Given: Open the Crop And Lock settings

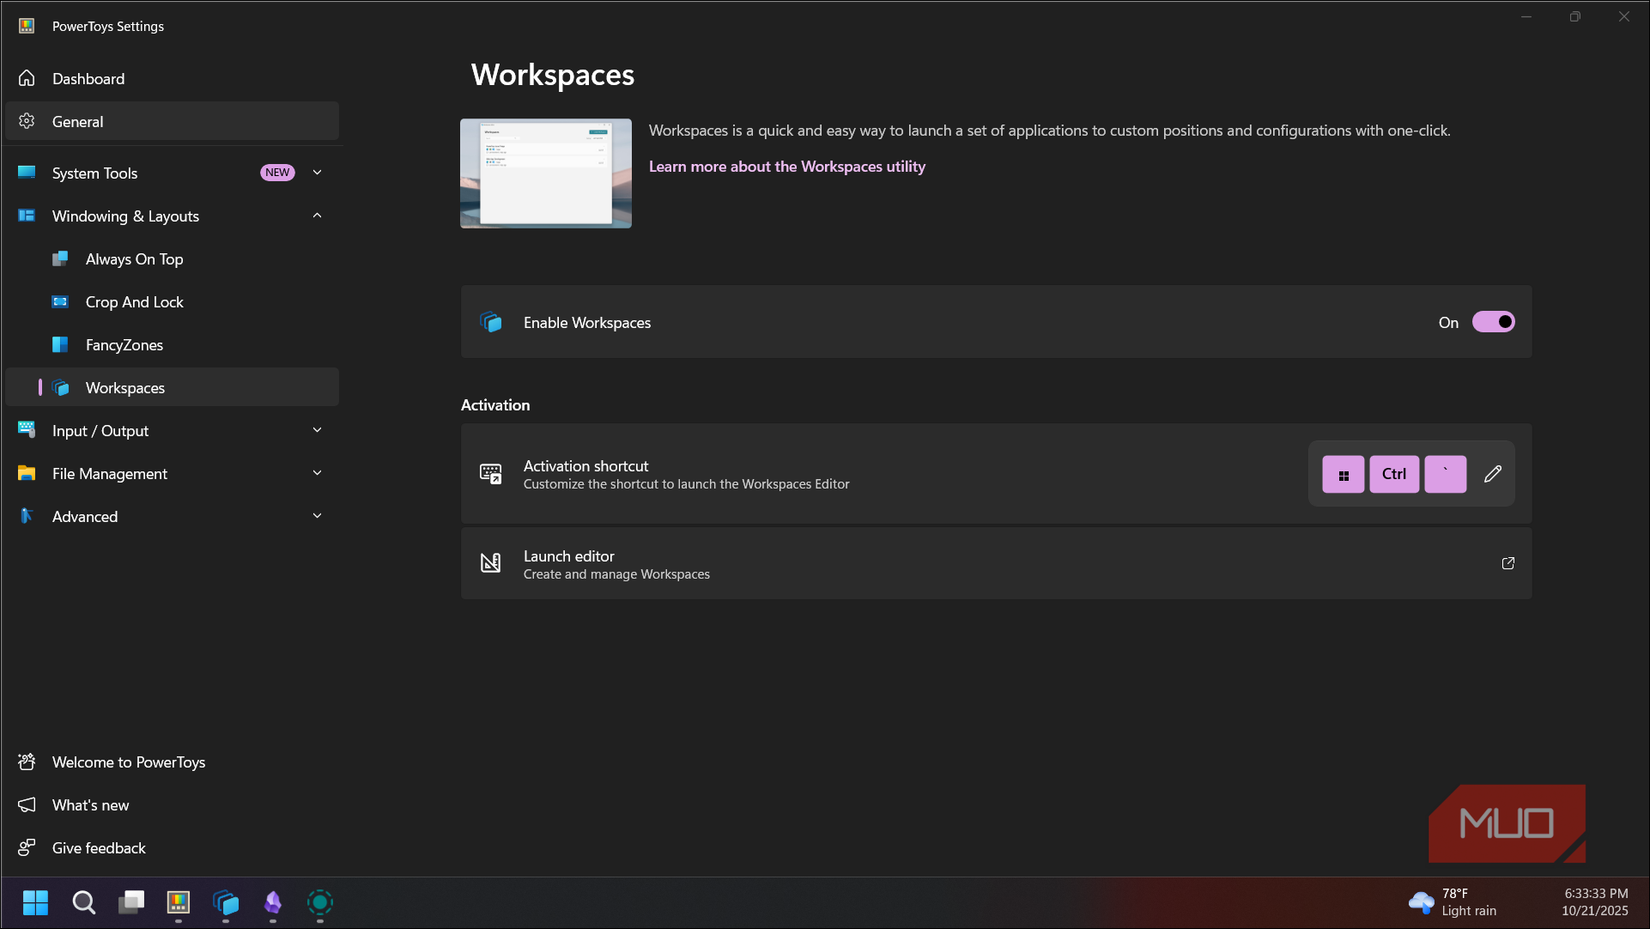Looking at the screenshot, I should tap(134, 301).
